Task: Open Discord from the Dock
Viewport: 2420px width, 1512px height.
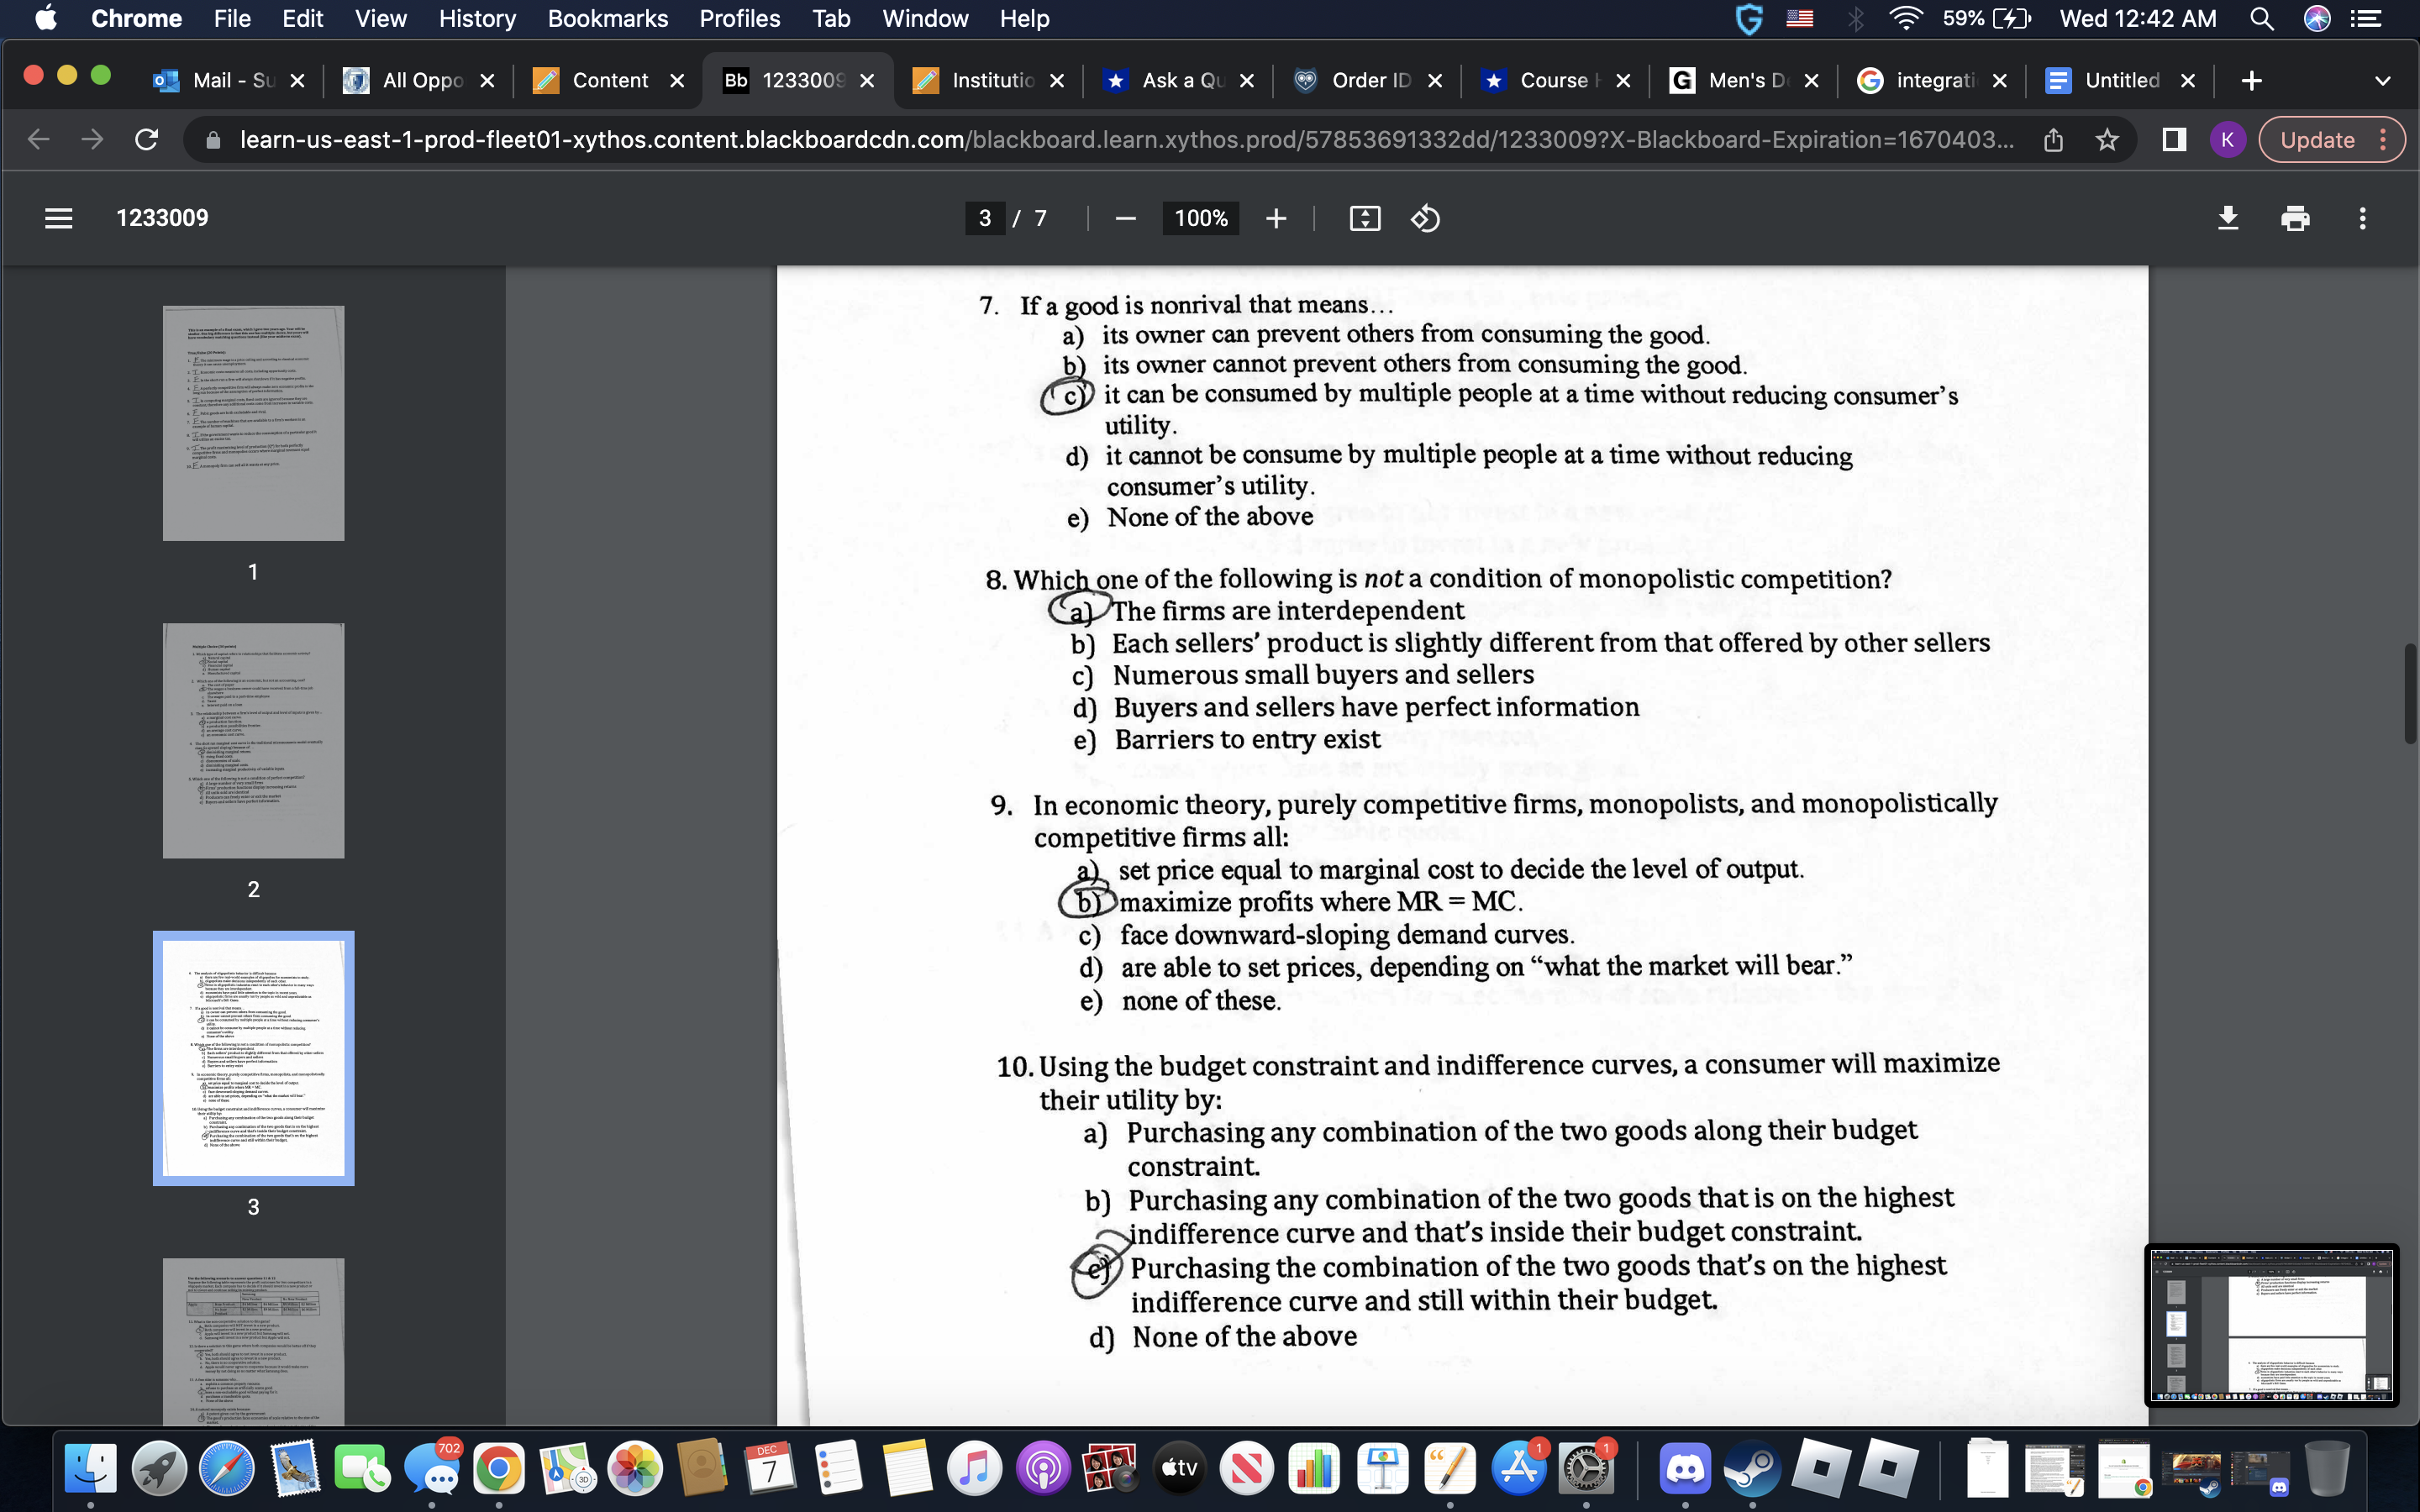Action: [1686, 1467]
